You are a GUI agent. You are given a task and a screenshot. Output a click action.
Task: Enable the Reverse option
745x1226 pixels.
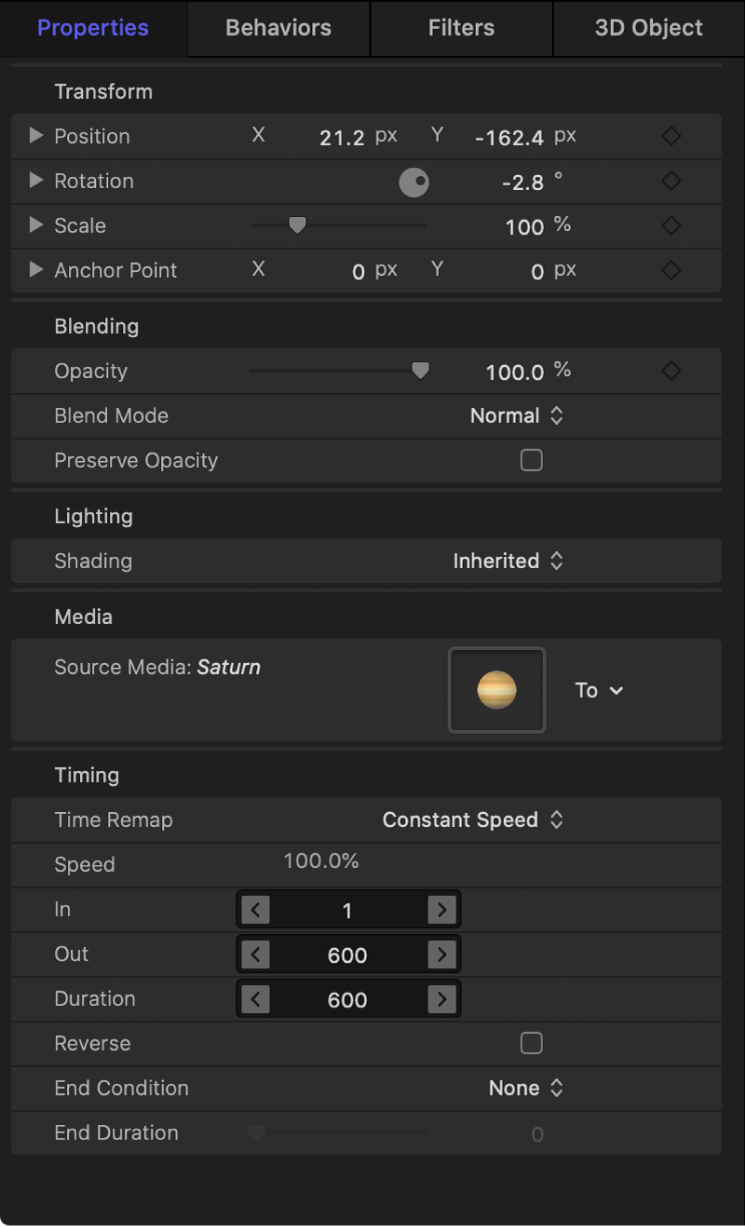coord(531,1043)
